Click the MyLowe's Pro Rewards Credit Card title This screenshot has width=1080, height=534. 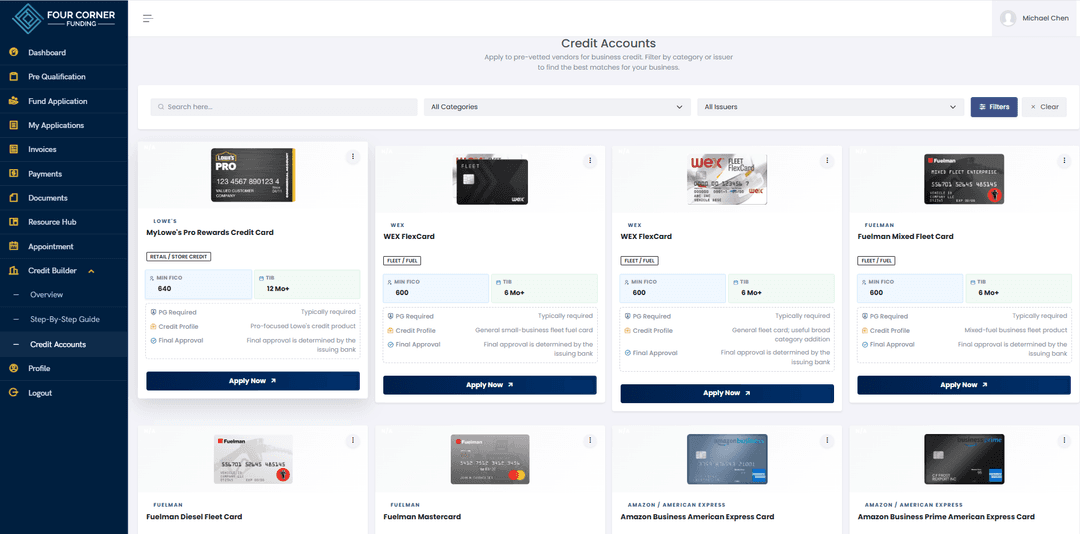click(x=210, y=232)
